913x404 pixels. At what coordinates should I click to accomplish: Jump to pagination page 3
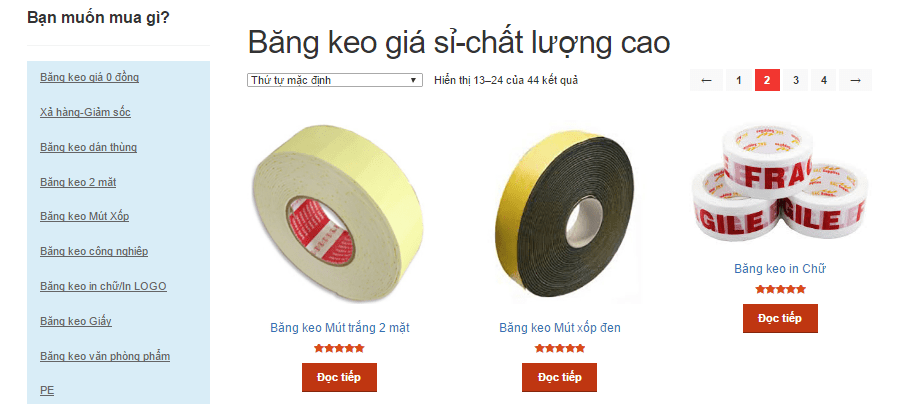795,80
